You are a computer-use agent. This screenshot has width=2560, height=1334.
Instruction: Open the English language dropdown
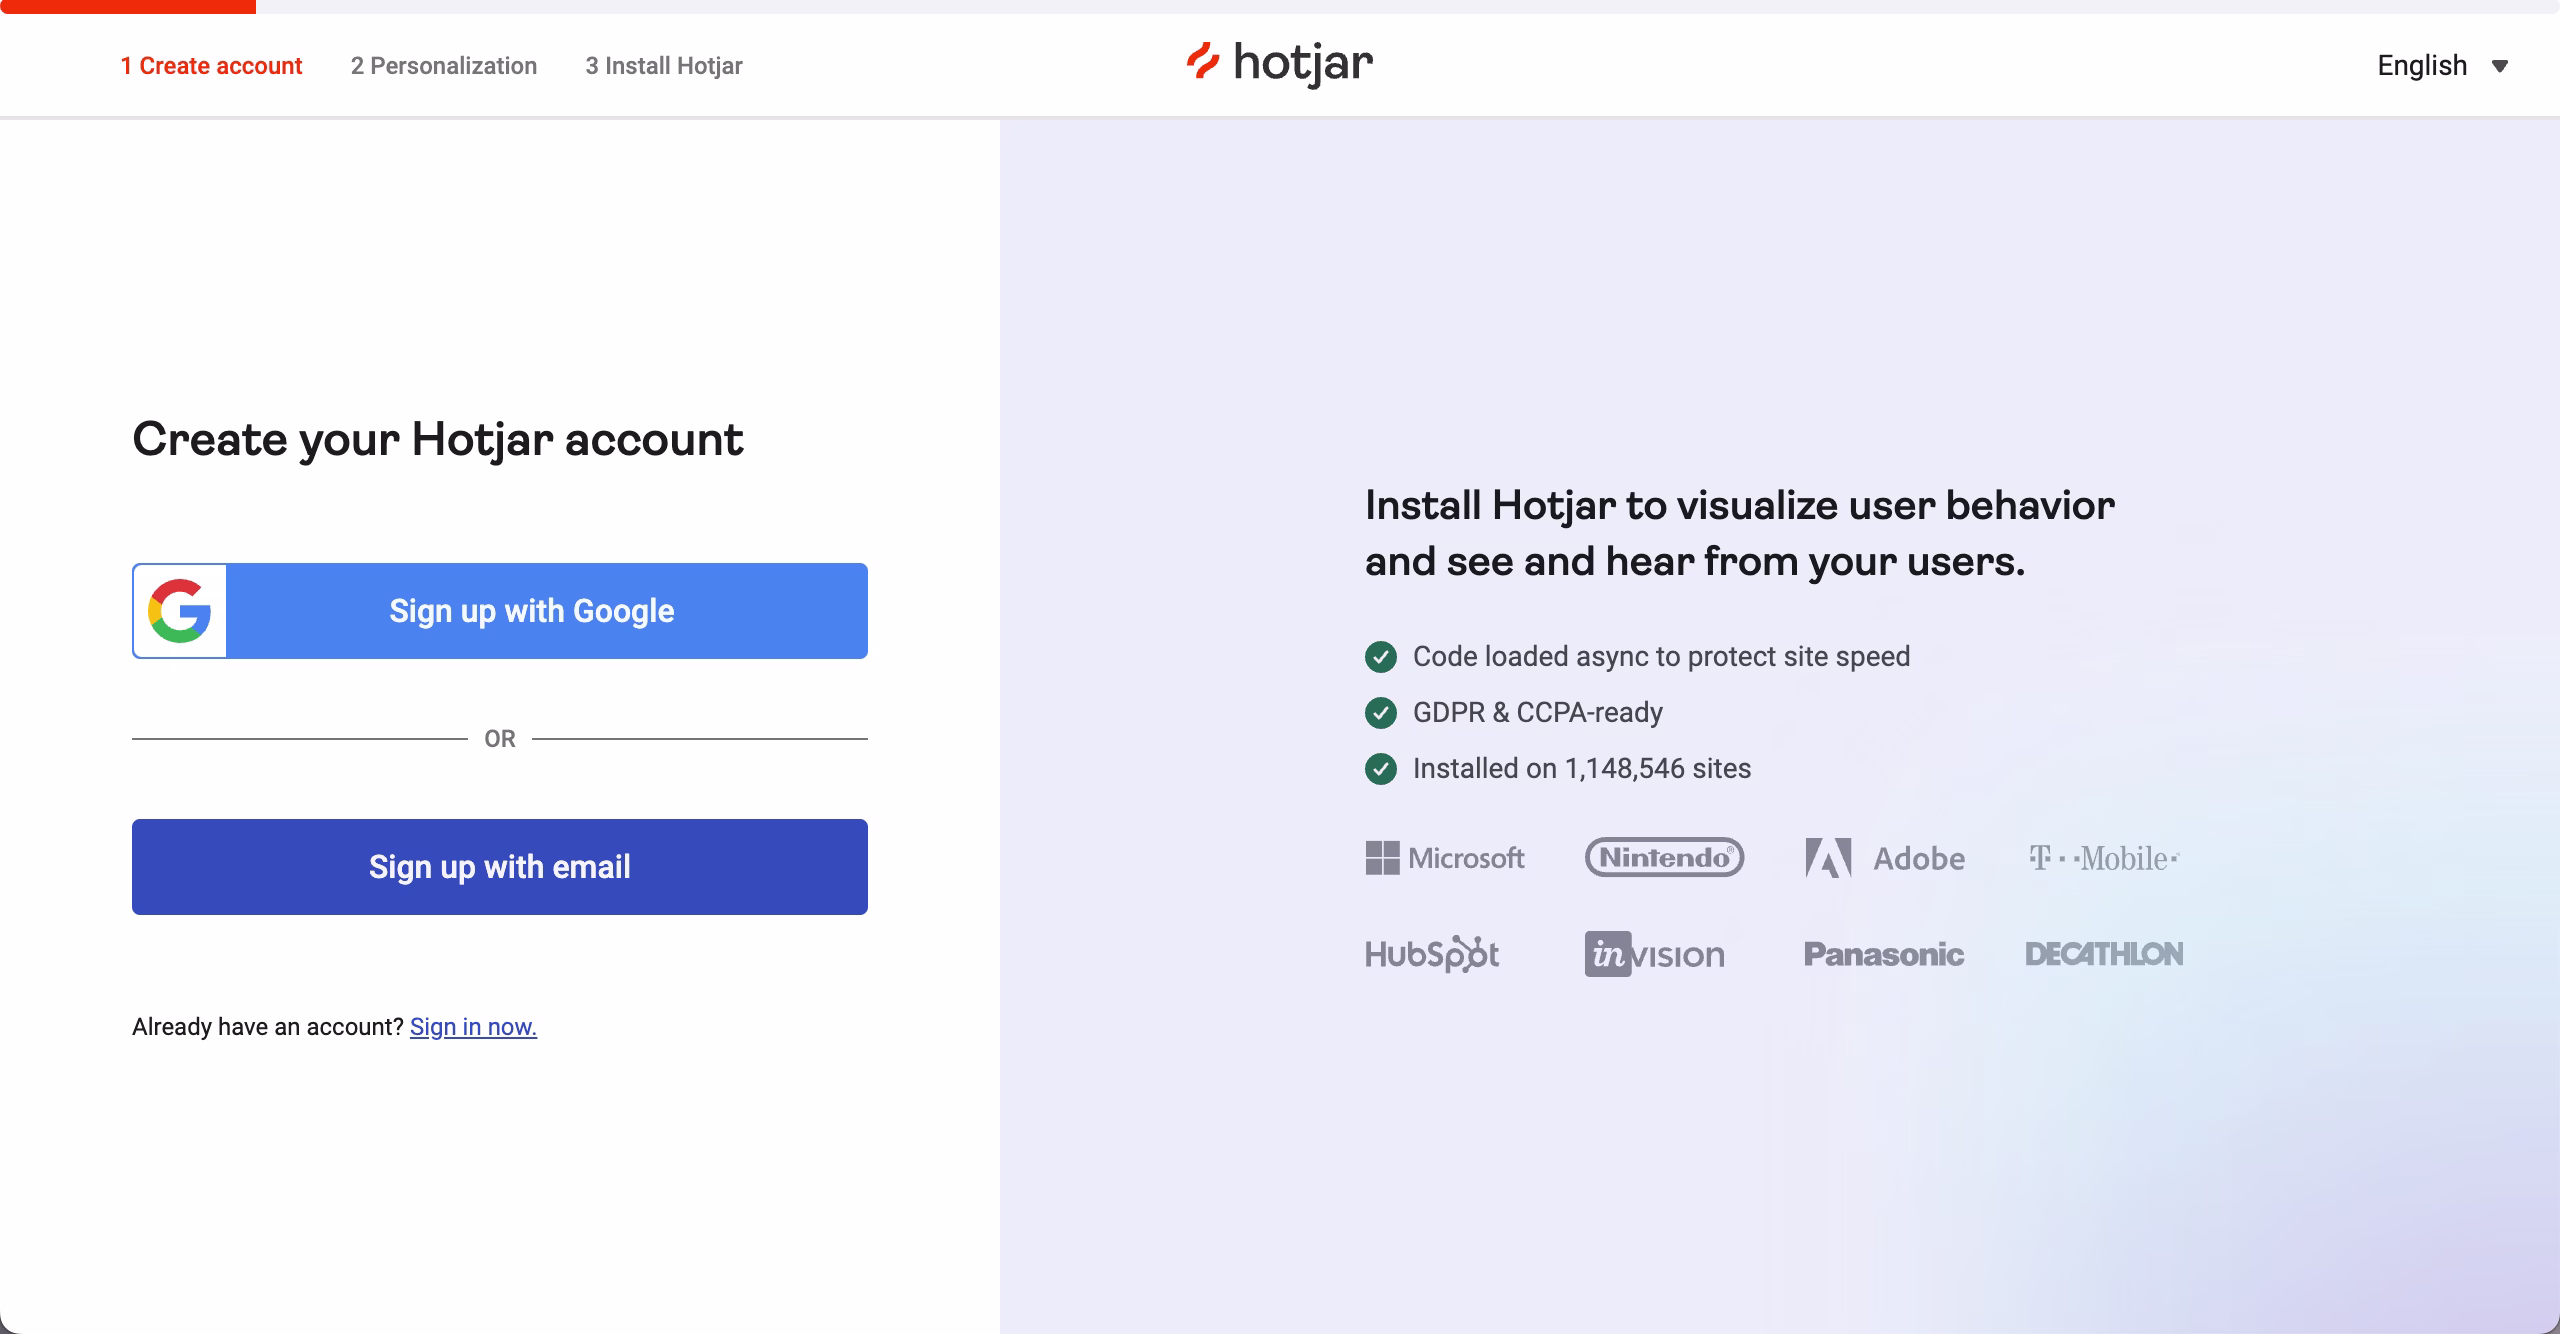(2421, 65)
